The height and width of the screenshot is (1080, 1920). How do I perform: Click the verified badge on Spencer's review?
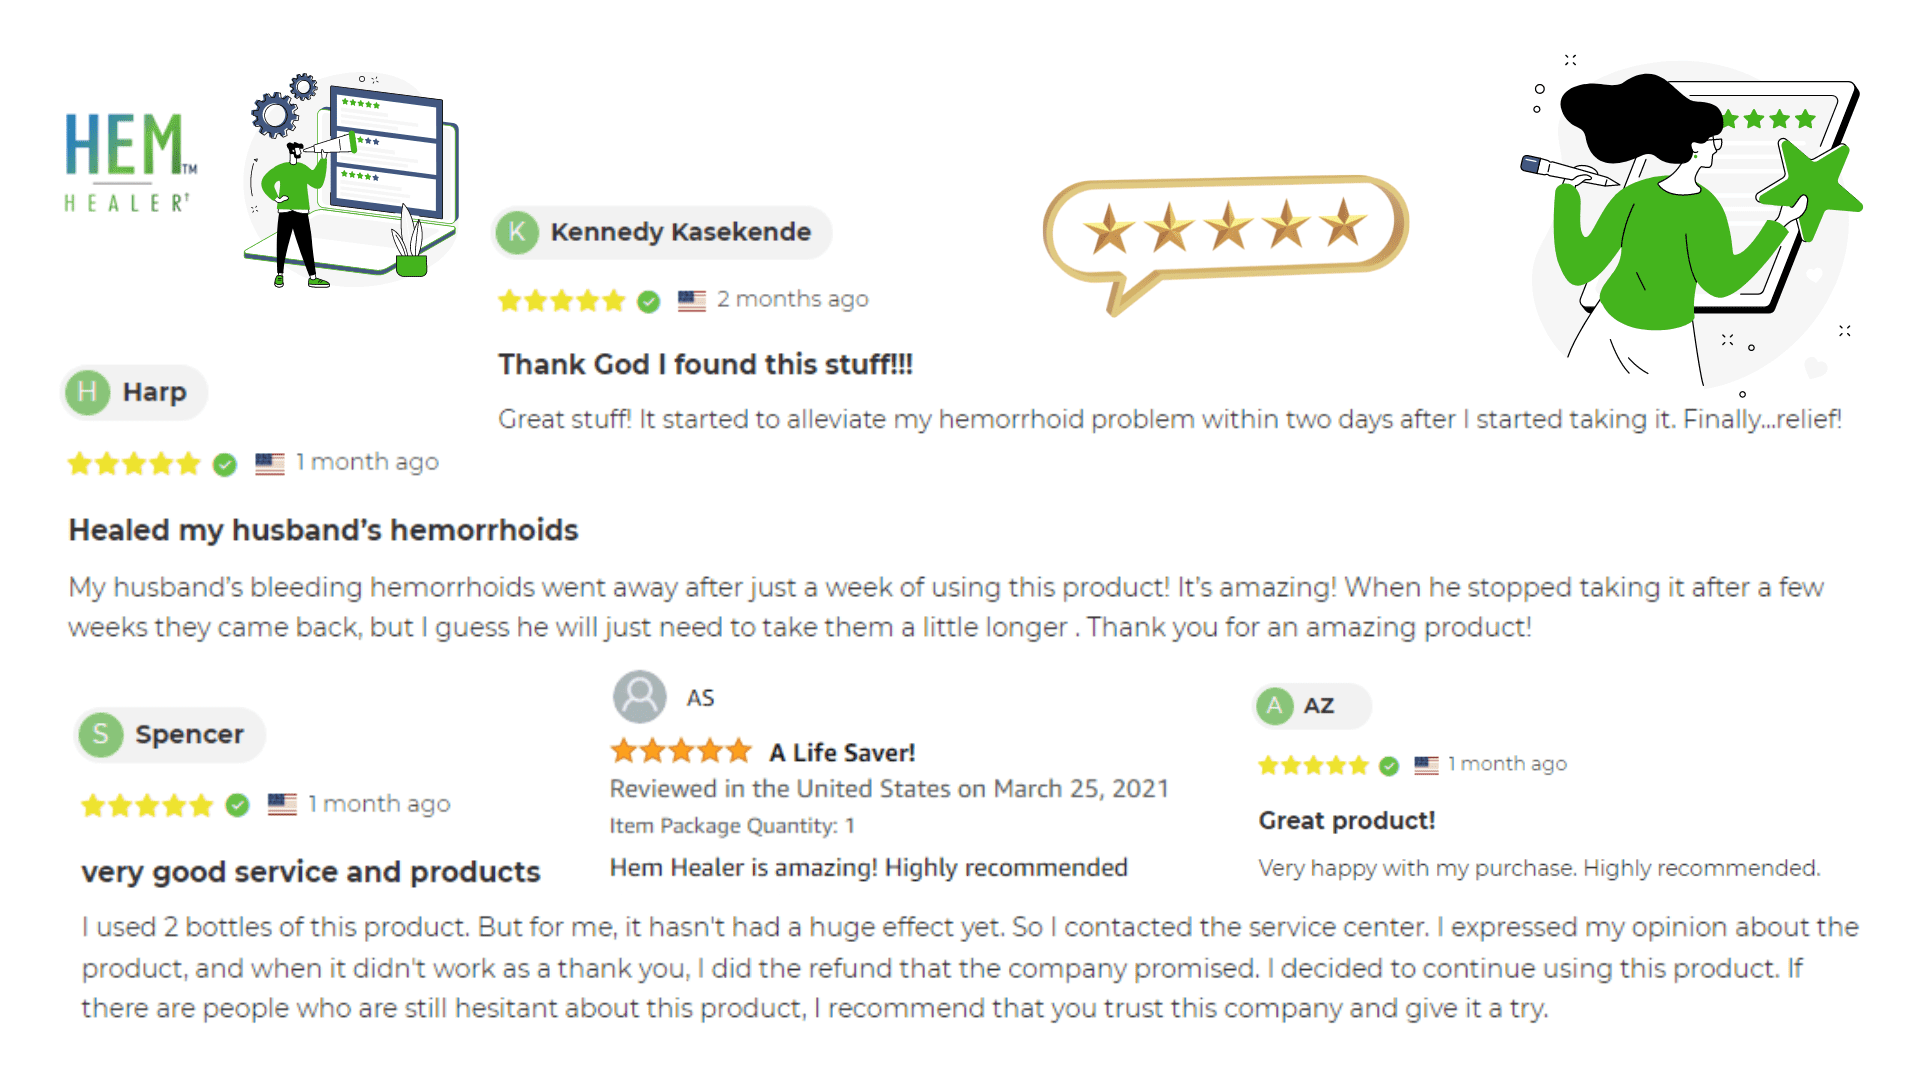coord(237,805)
